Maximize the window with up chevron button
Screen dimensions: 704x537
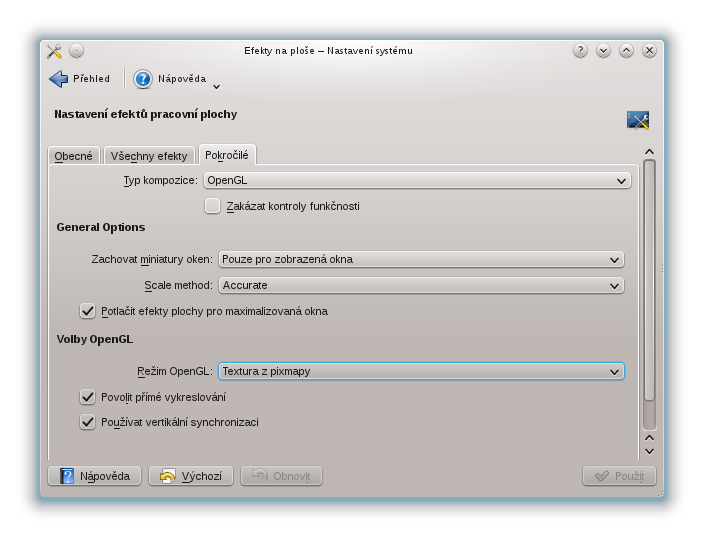626,51
